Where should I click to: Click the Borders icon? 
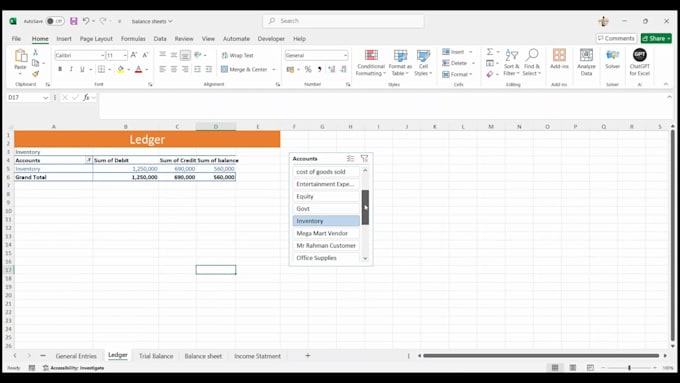(101, 69)
